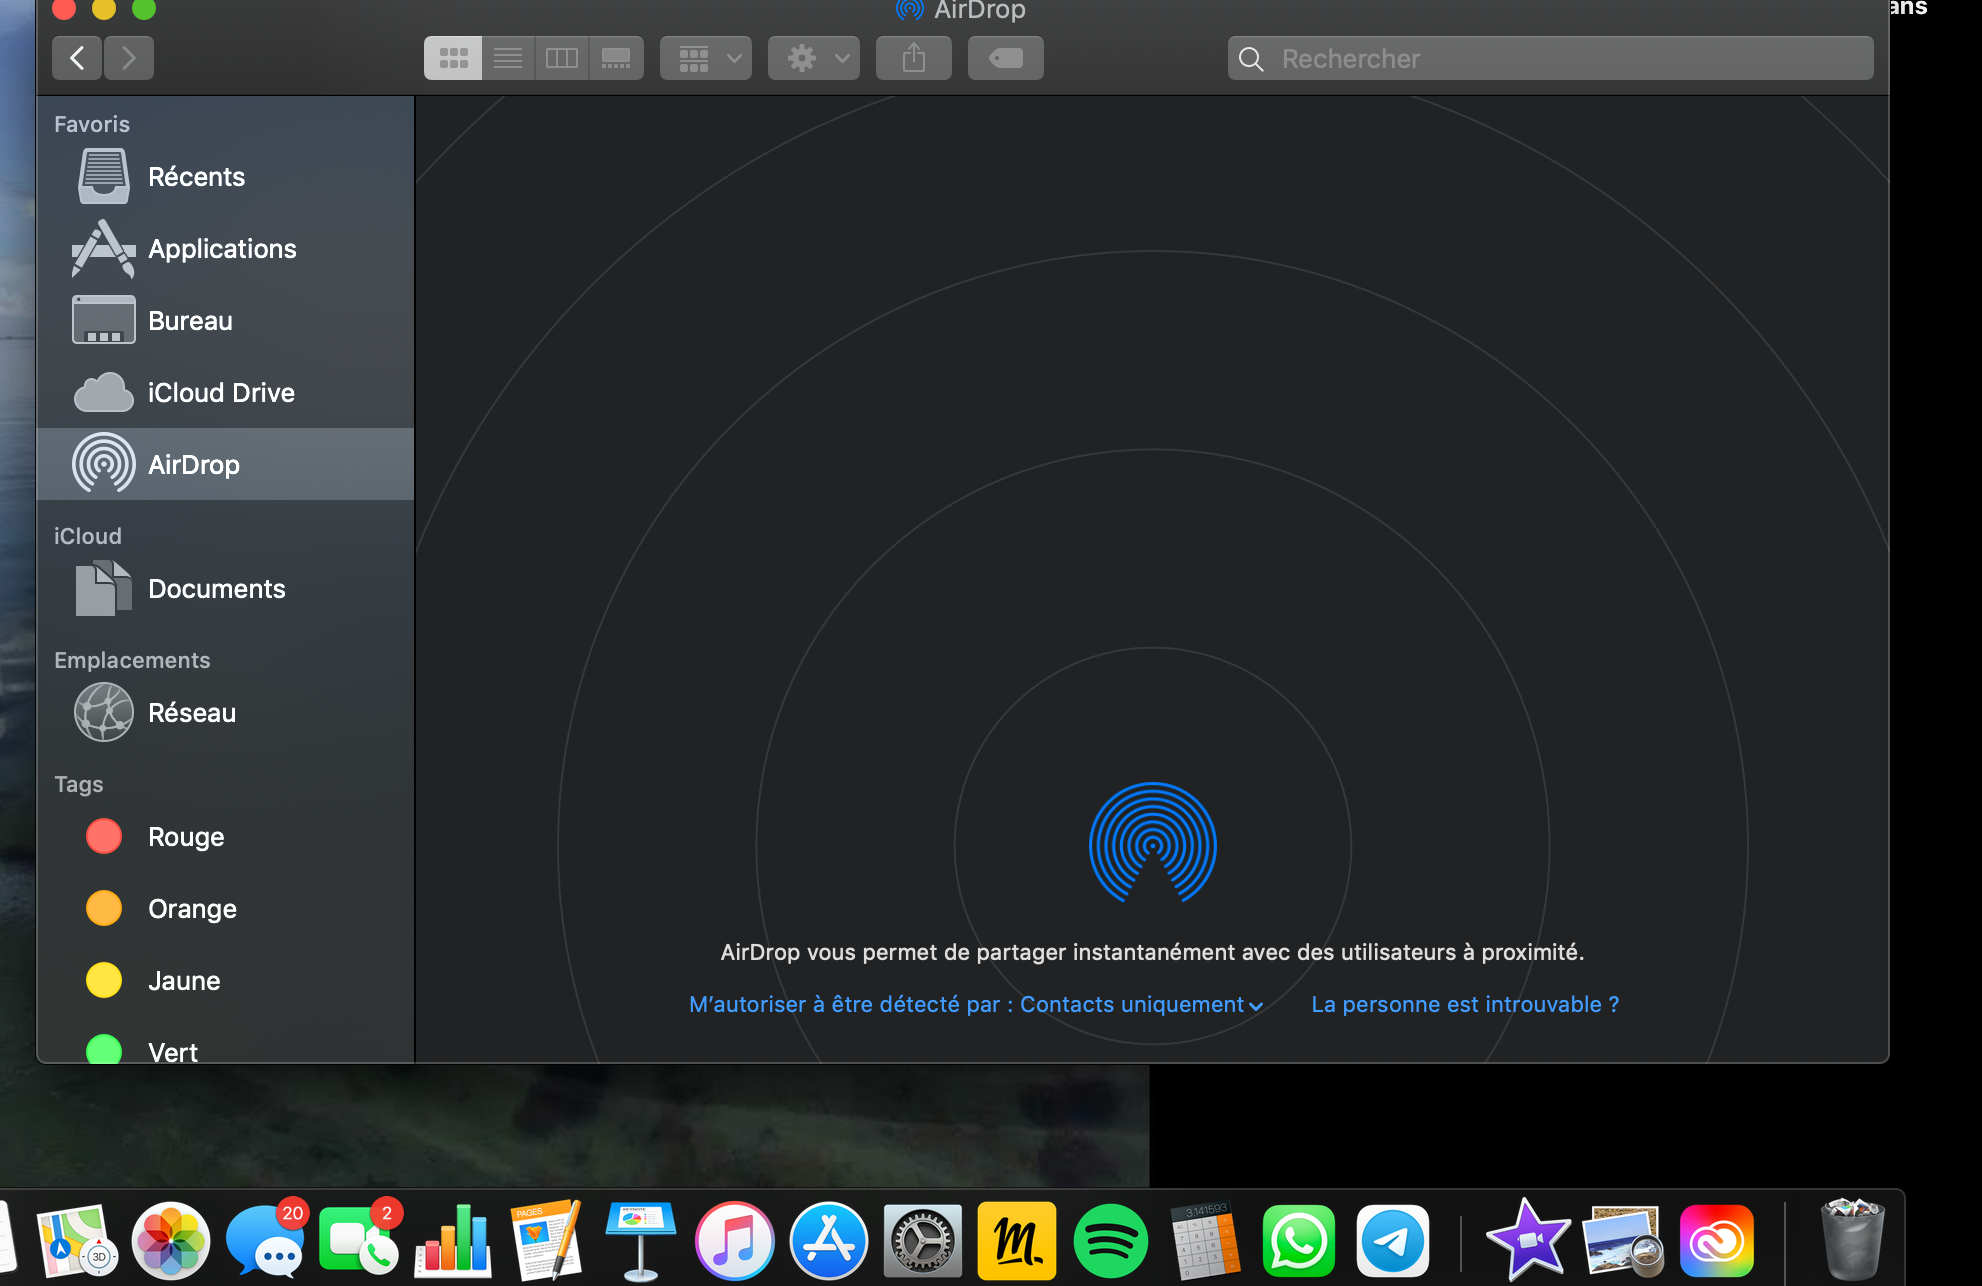
Task: Open Documents under iCloud in the sidebar
Action: 217,589
